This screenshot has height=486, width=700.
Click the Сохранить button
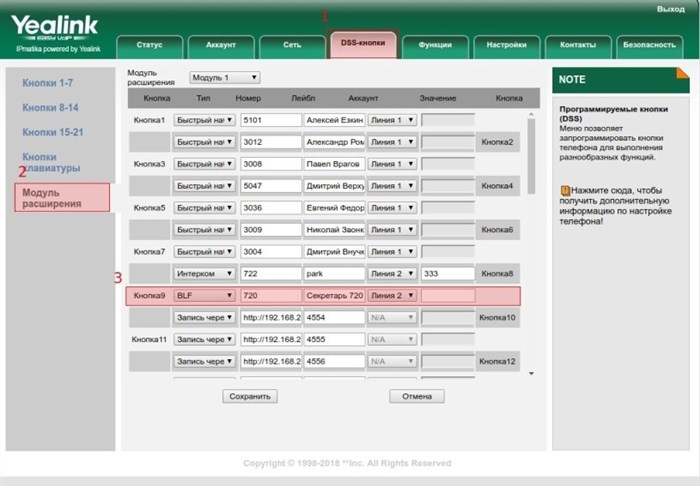[x=250, y=396]
